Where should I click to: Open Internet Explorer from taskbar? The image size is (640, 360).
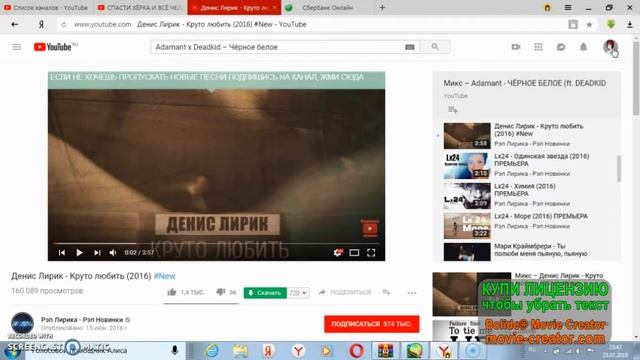pyautogui.click(x=212, y=351)
